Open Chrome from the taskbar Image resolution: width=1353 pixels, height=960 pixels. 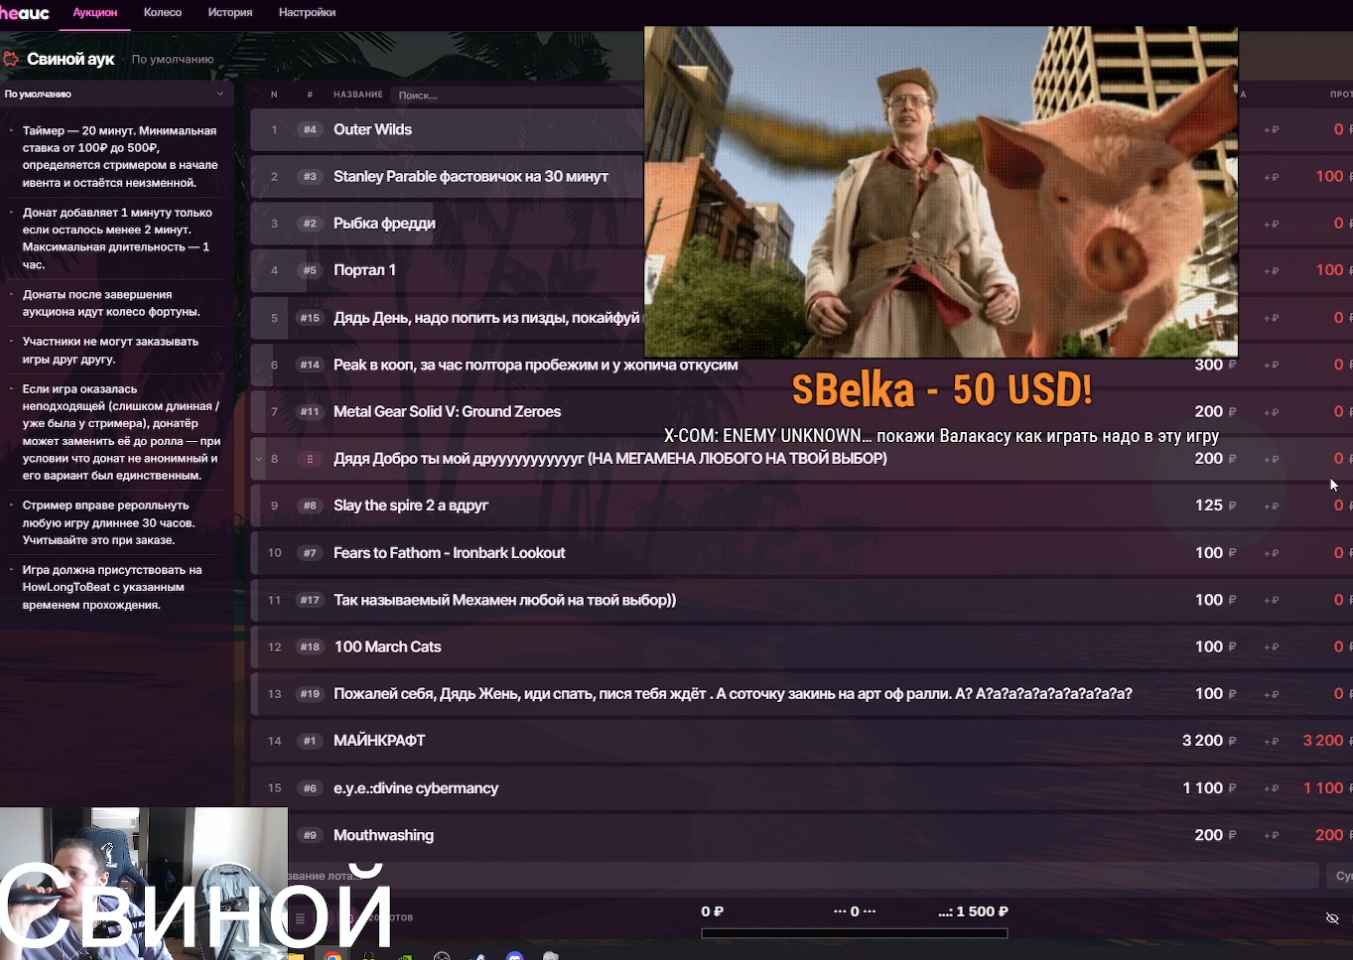tap(333, 956)
